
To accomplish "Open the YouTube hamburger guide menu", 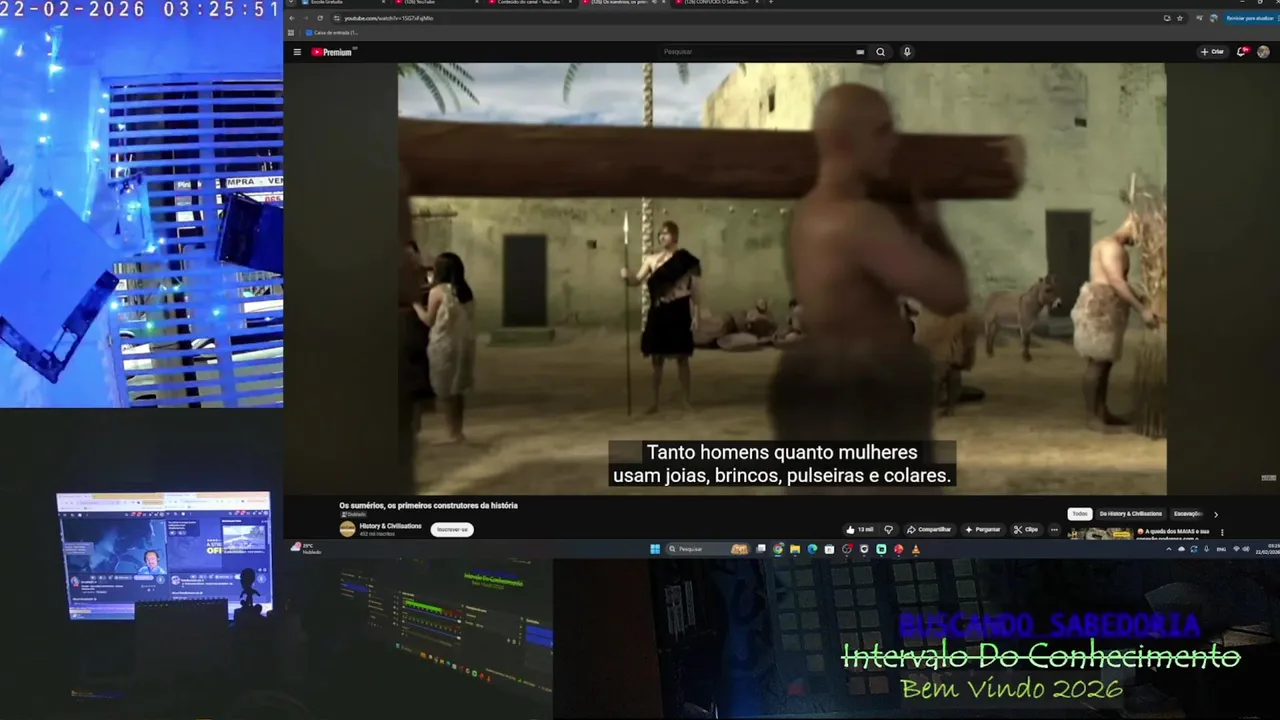I will tap(297, 52).
